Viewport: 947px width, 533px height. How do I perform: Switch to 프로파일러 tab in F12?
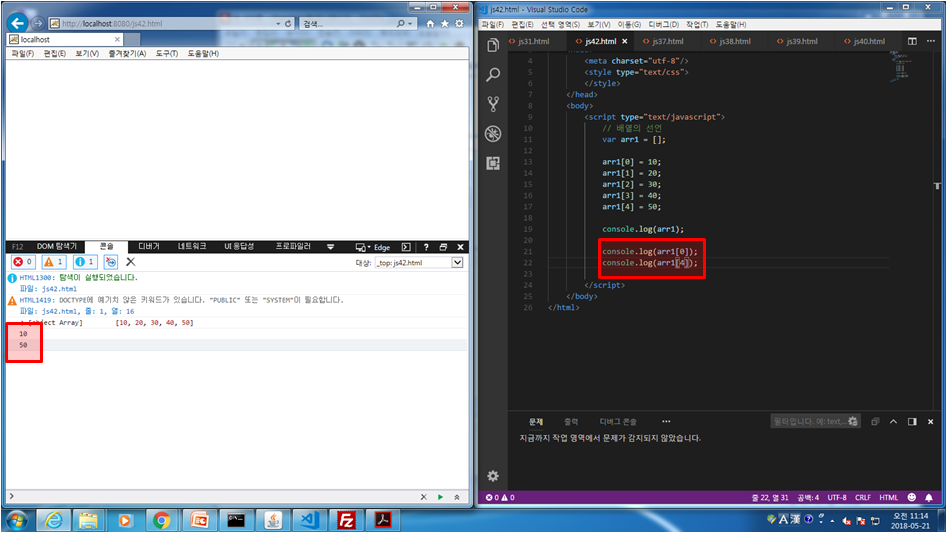click(293, 246)
